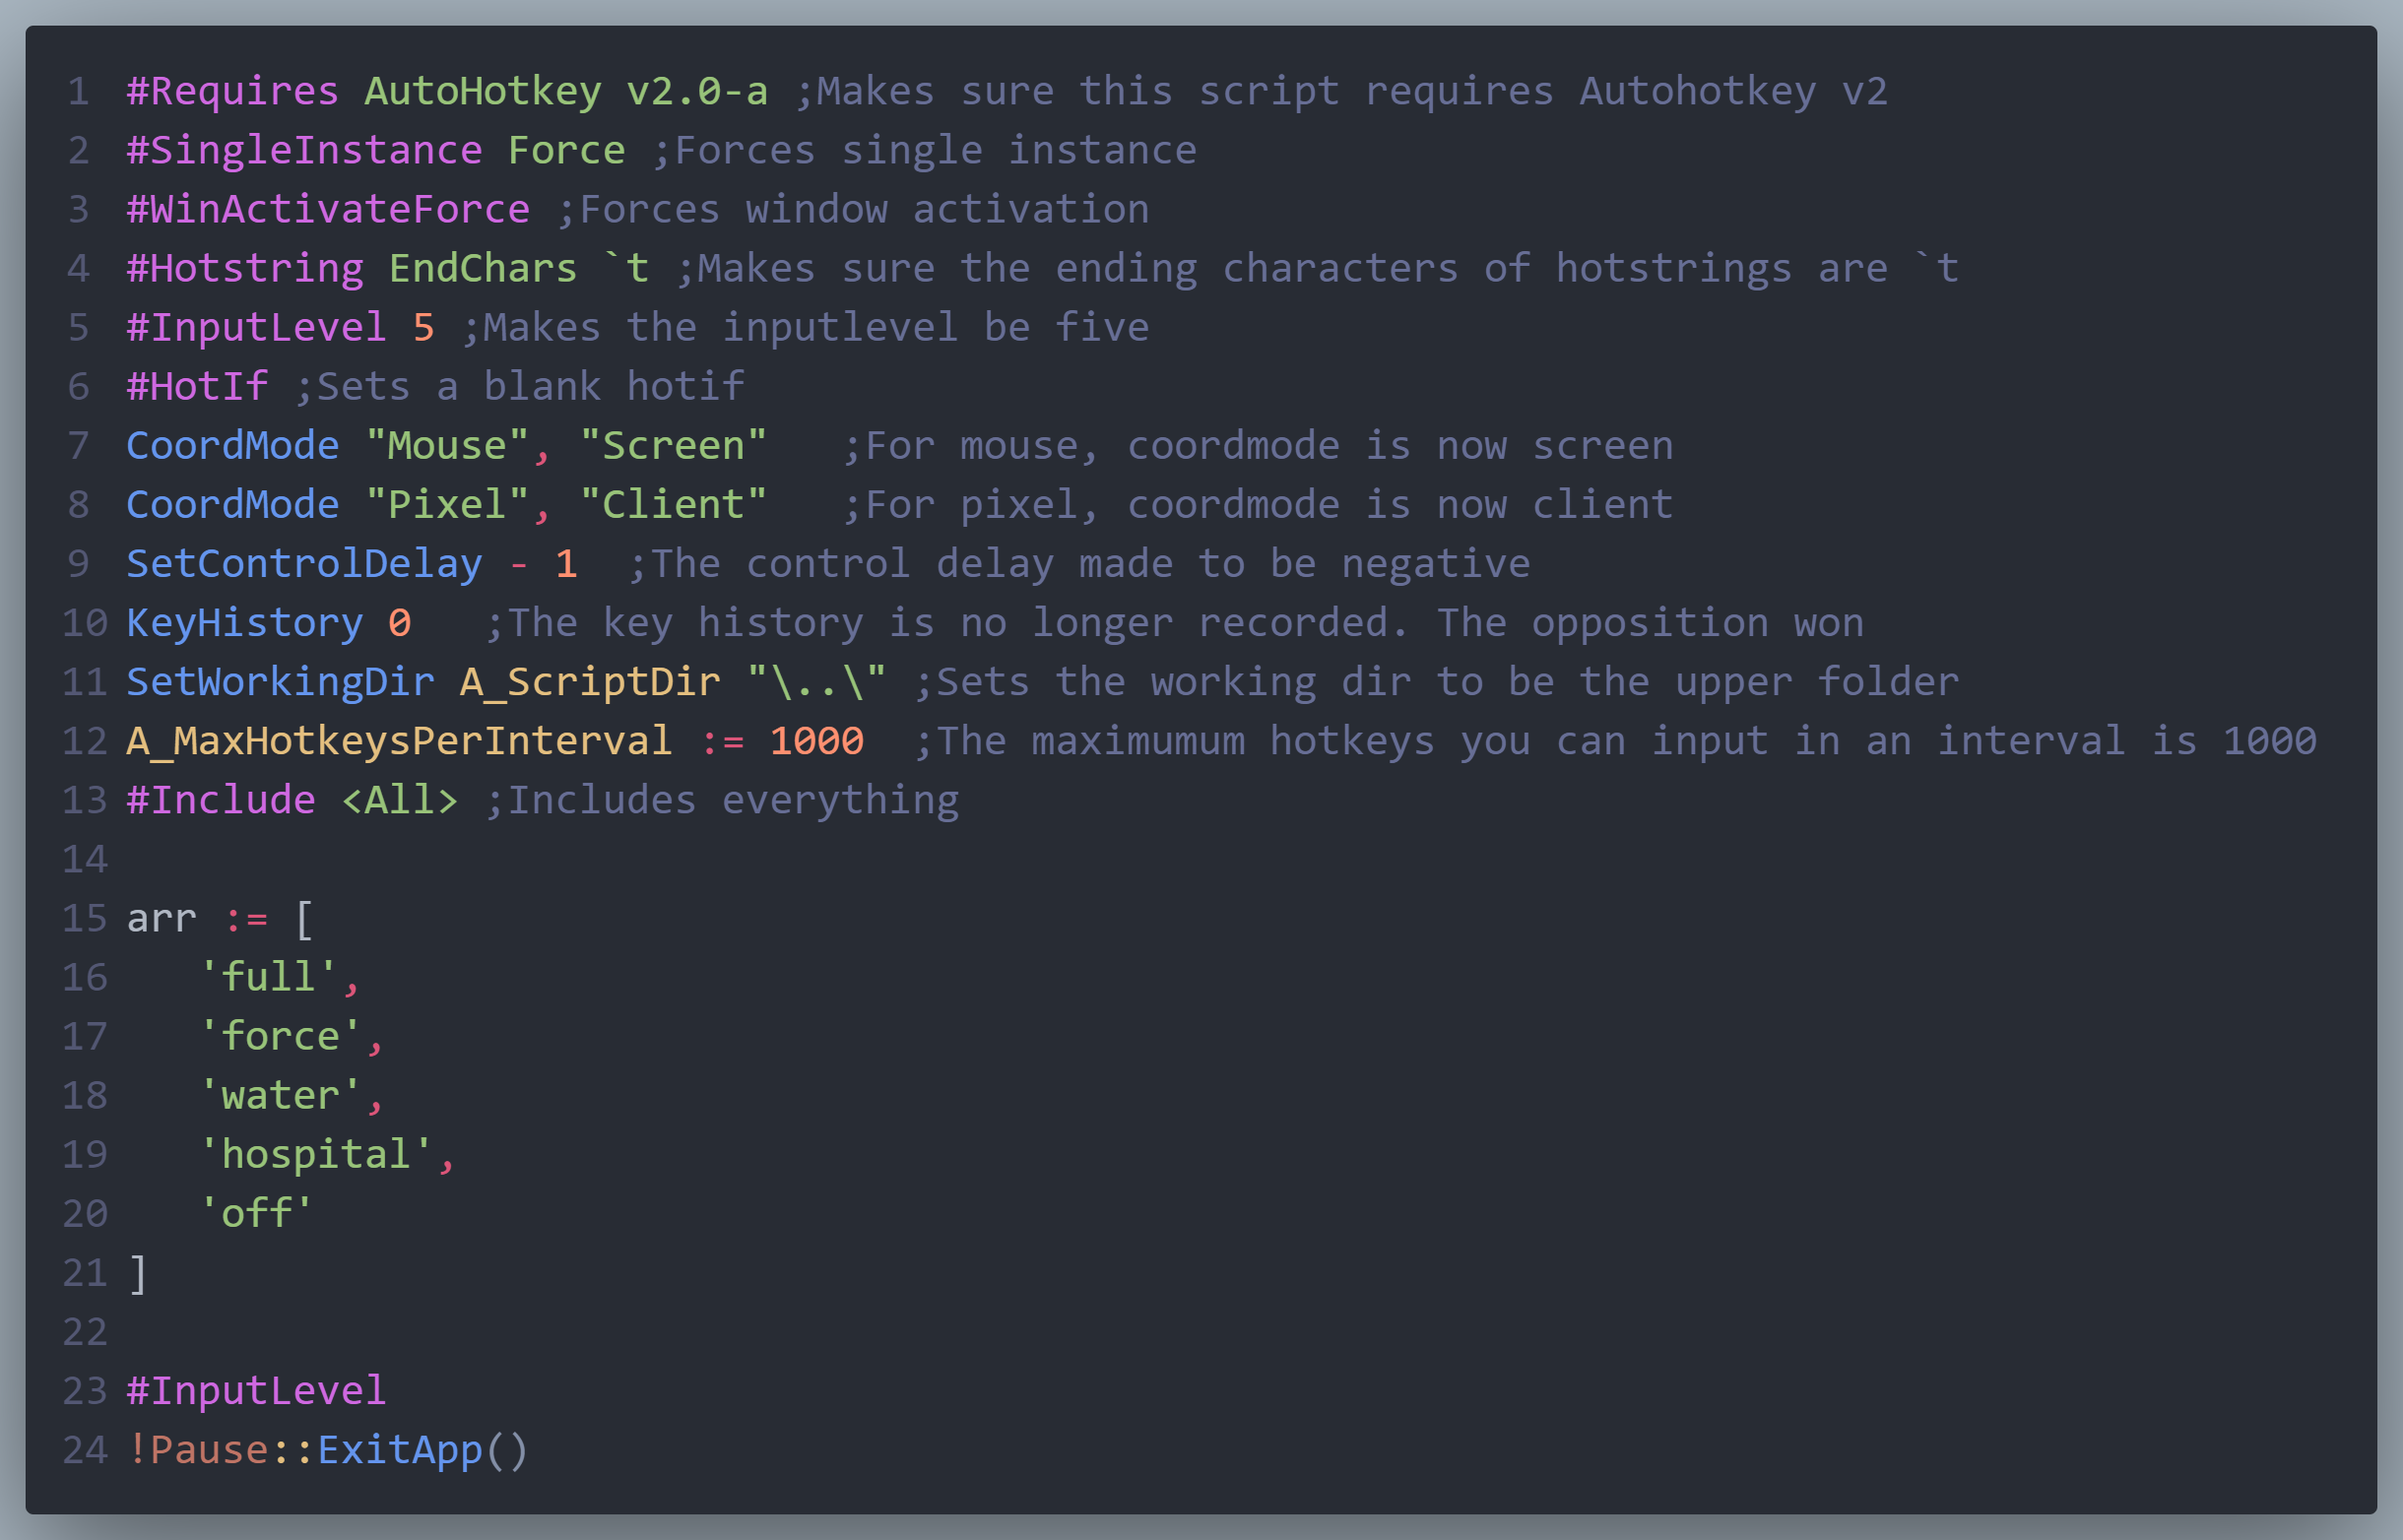
Task: Click '#Hotstring' directive on line 4
Action: [245, 269]
